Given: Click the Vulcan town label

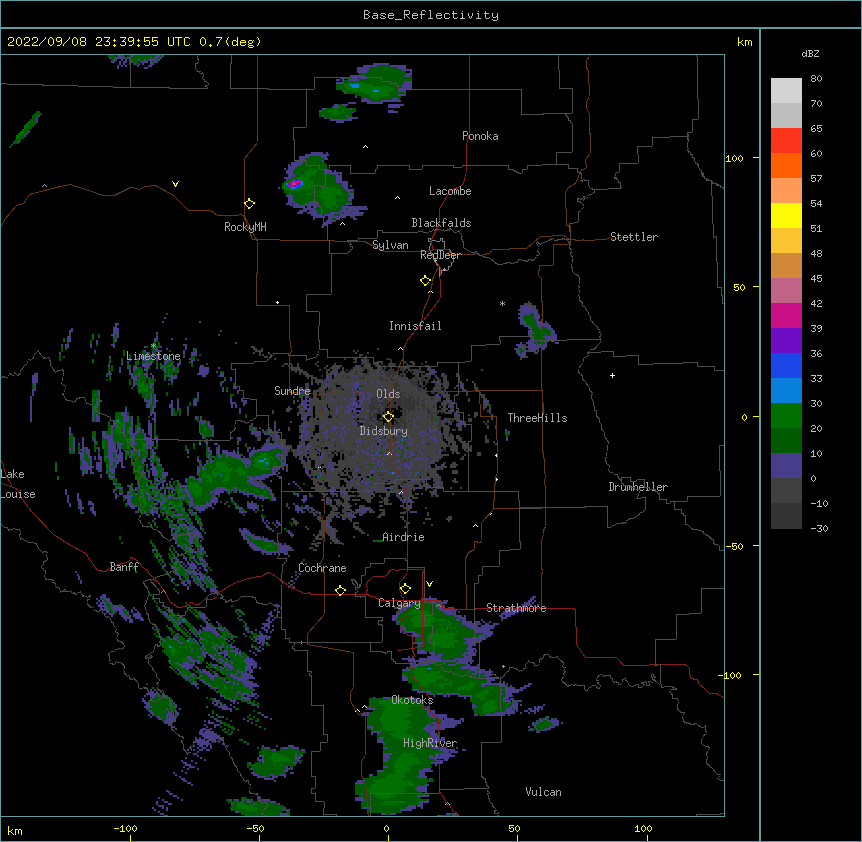Looking at the screenshot, I should 543,792.
